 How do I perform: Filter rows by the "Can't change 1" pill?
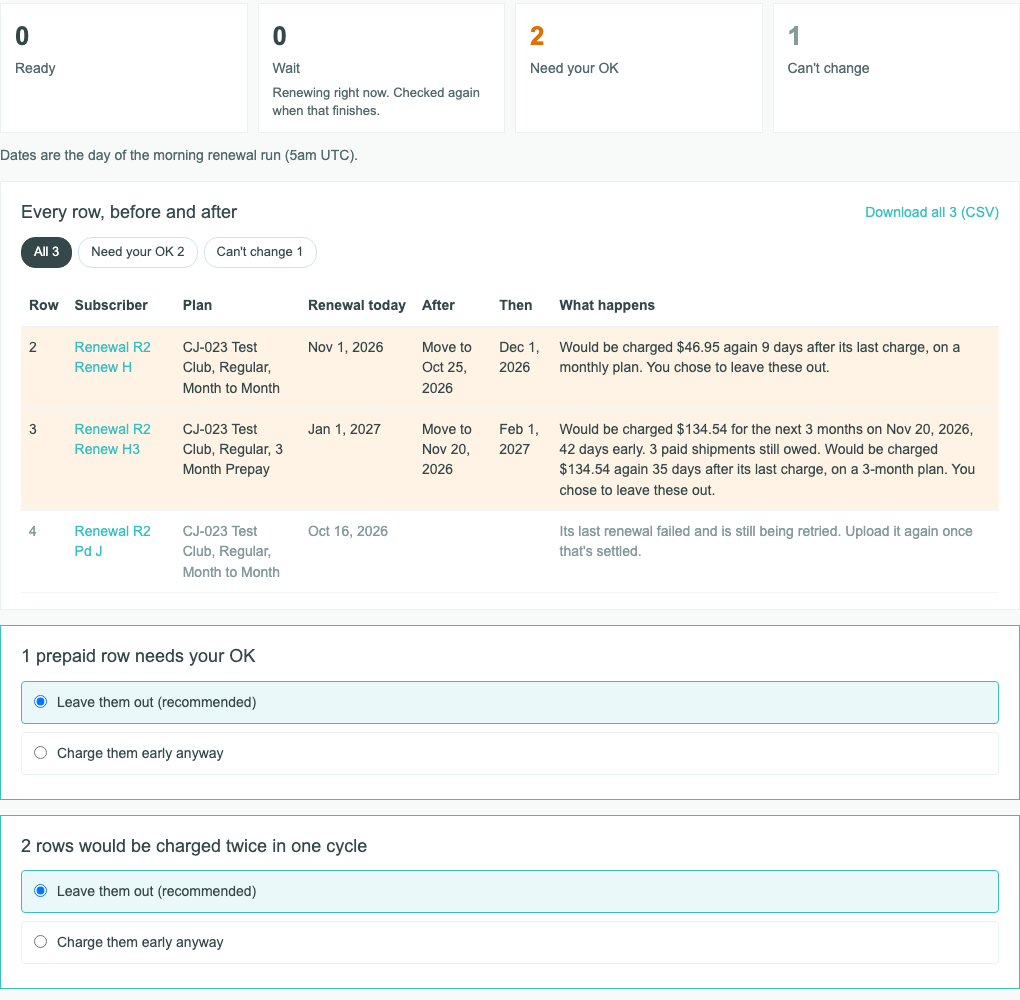click(x=260, y=252)
